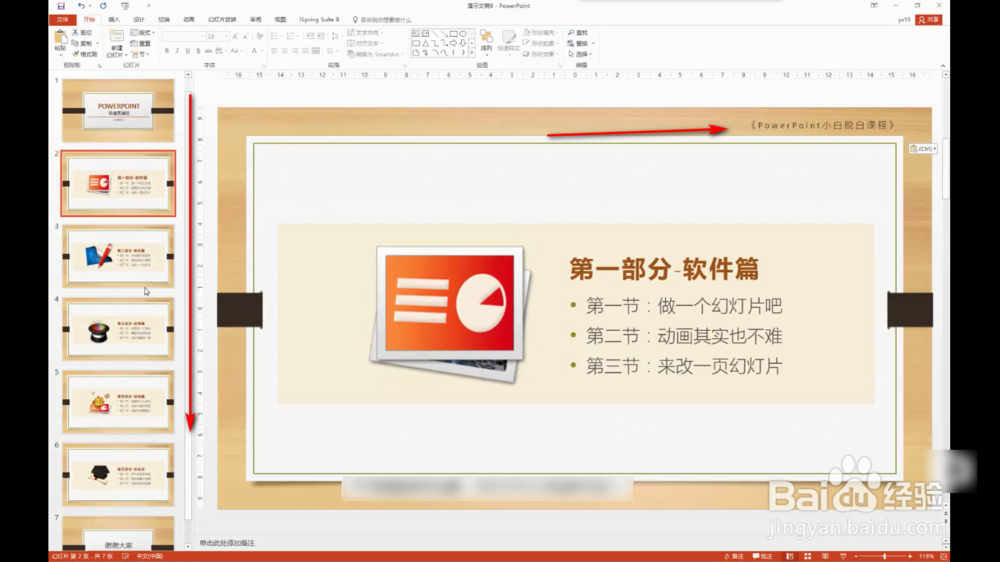The image size is (1000, 562).
Task: Switch to Animations (动画) tab
Action: [189, 20]
